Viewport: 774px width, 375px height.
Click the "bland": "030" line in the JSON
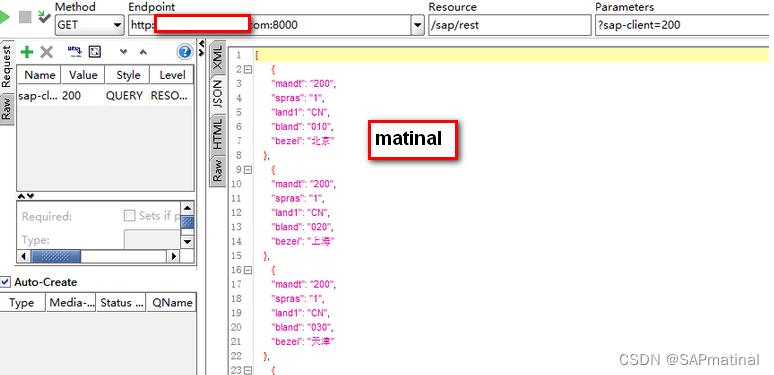point(302,327)
